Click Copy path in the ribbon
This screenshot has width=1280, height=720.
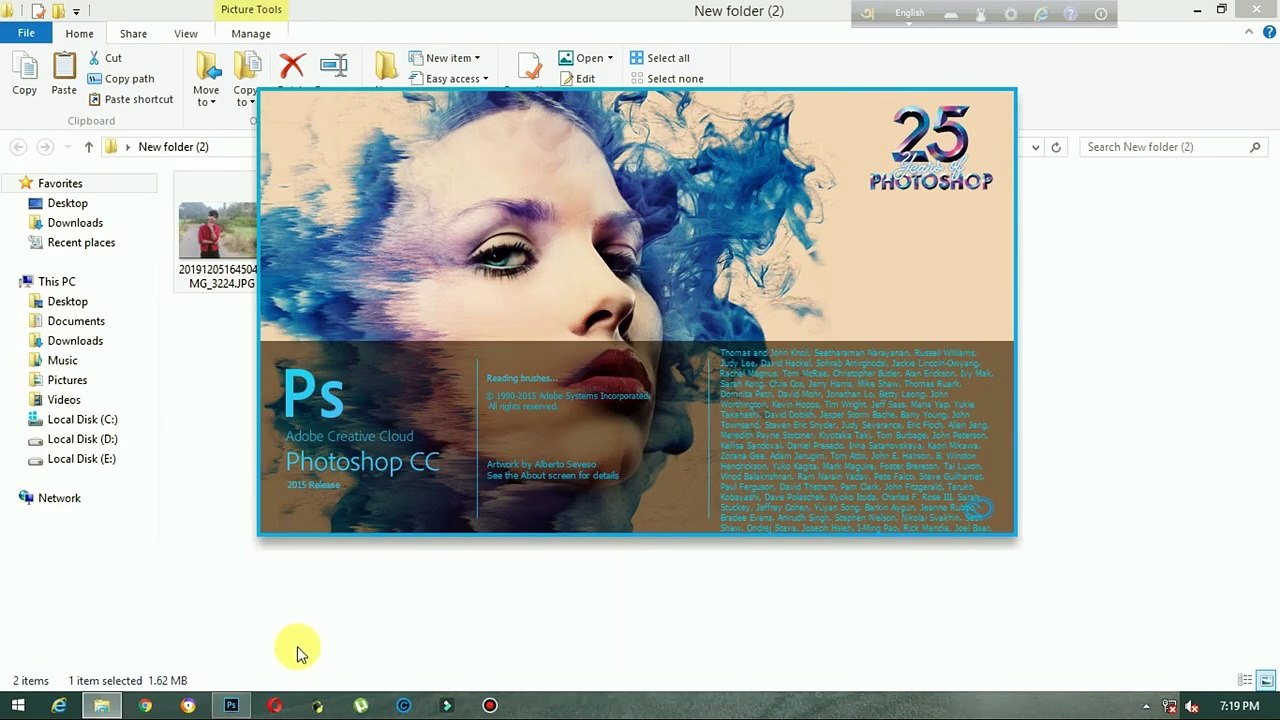pos(120,79)
